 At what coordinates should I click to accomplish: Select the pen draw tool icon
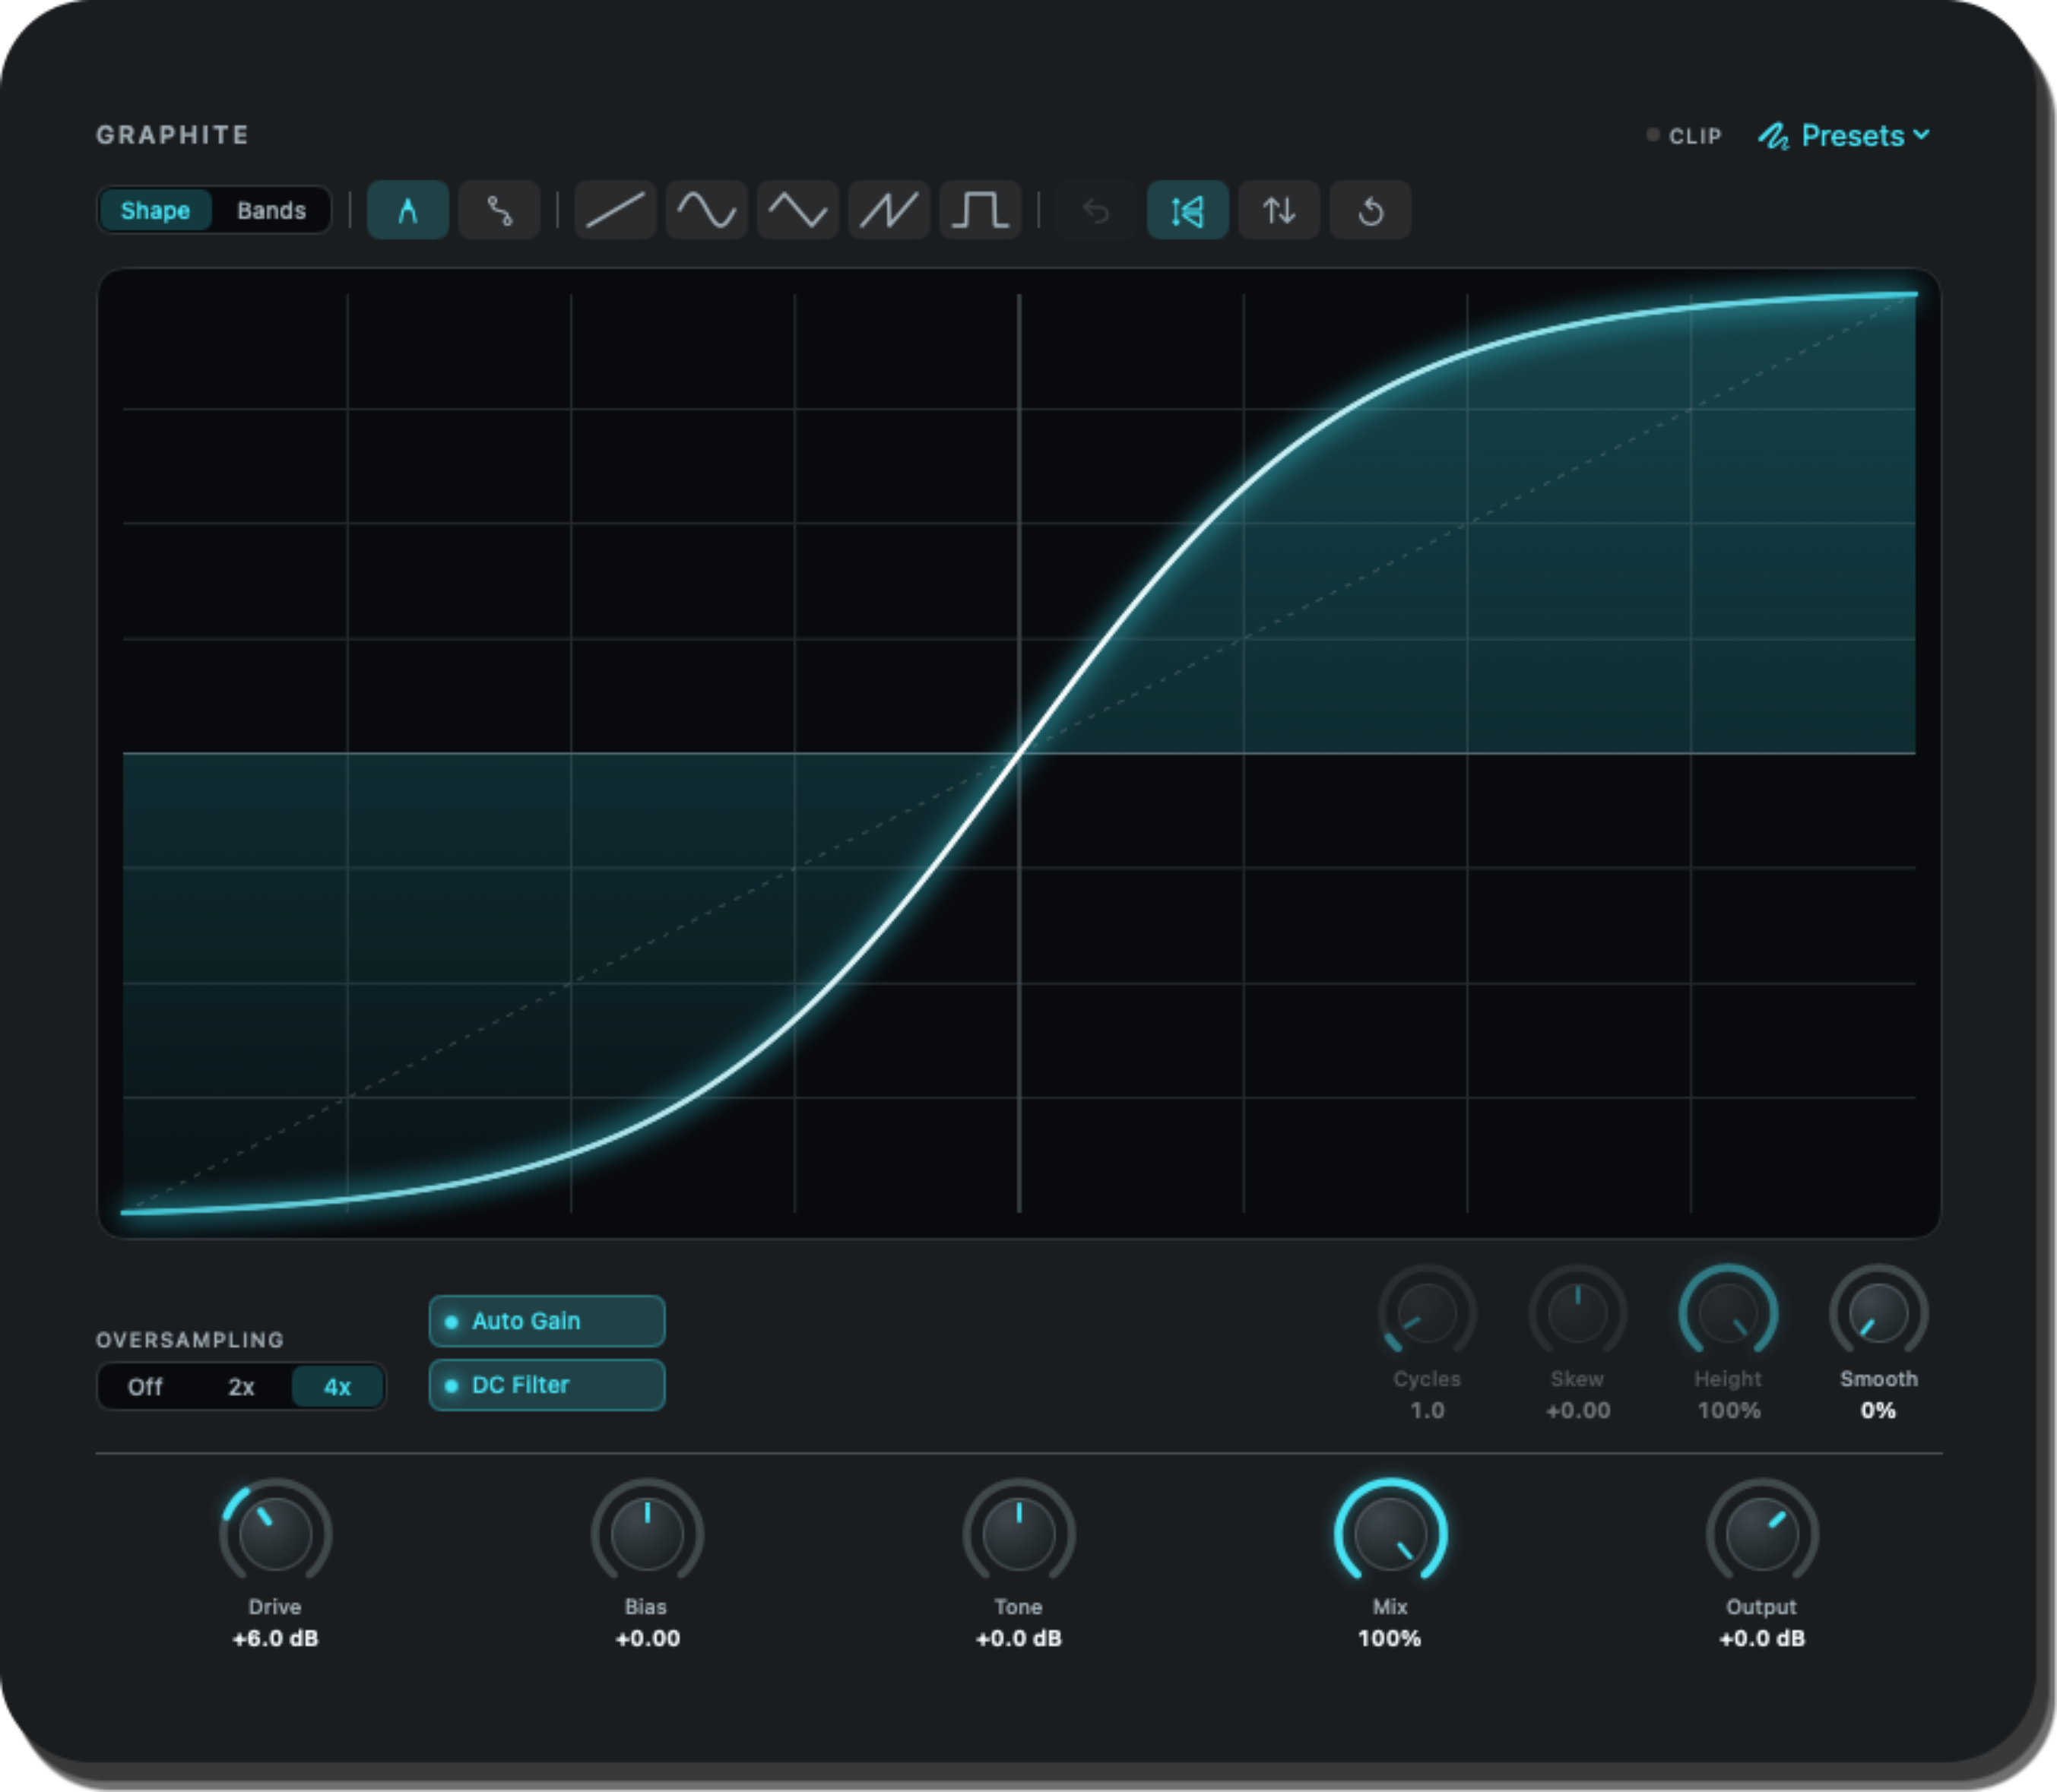pos(407,211)
